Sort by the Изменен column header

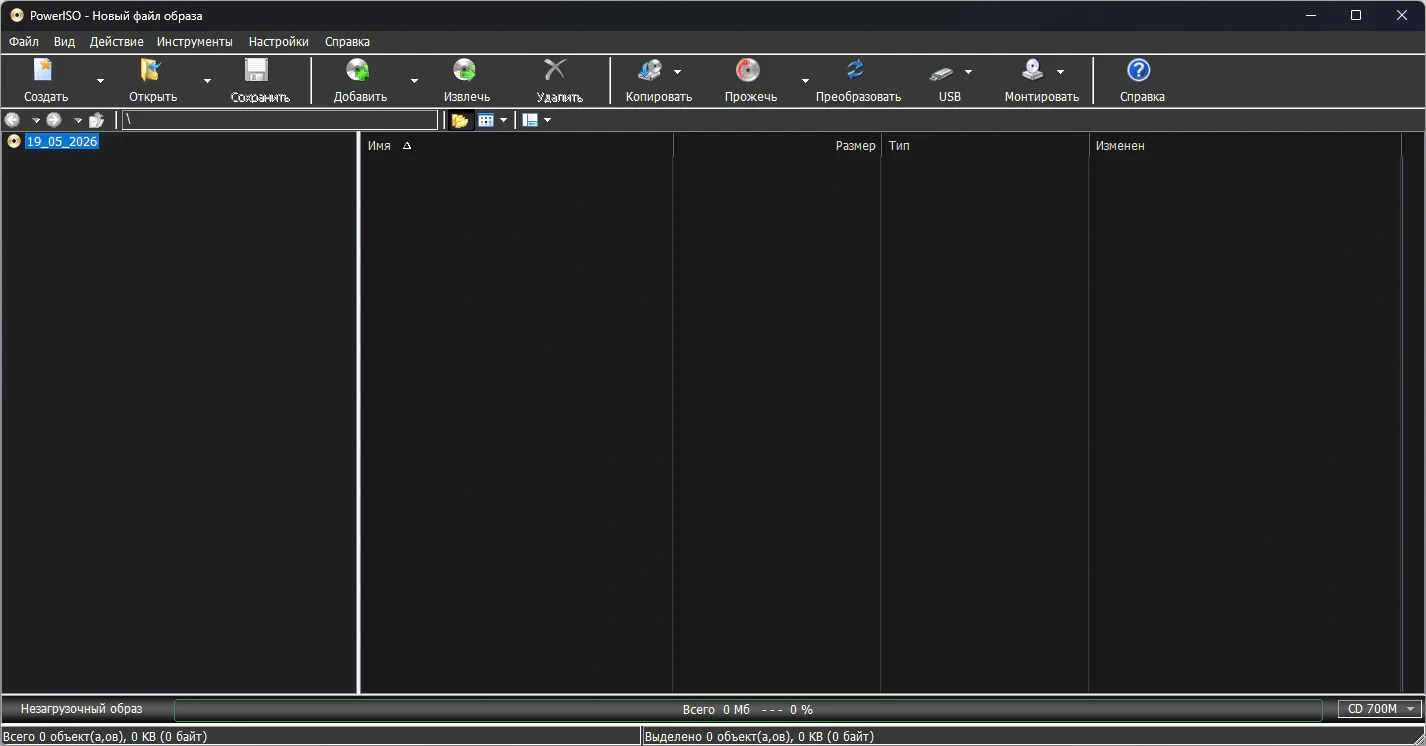pos(1245,146)
